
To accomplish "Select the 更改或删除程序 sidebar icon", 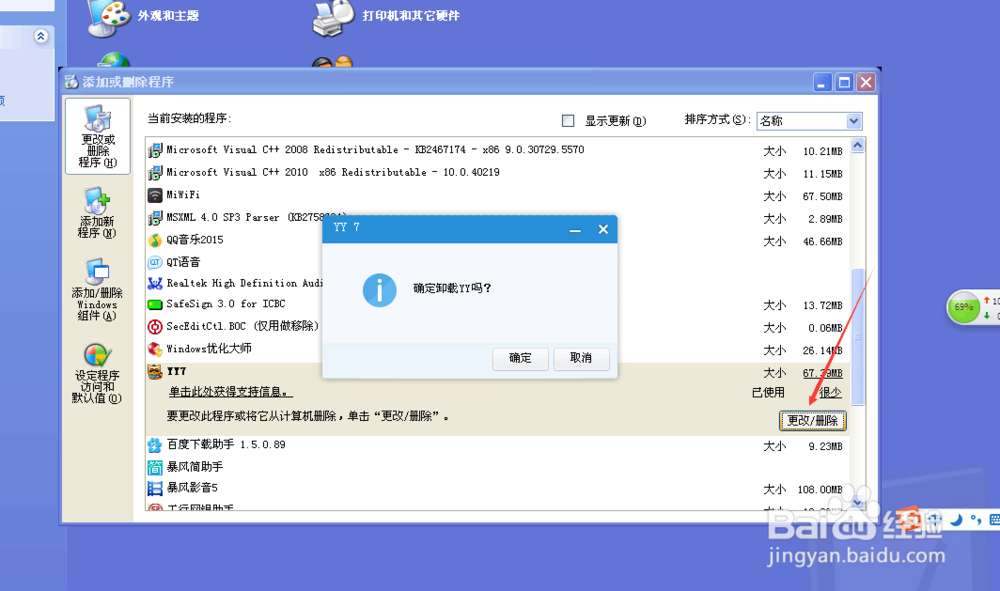I will click(98, 136).
